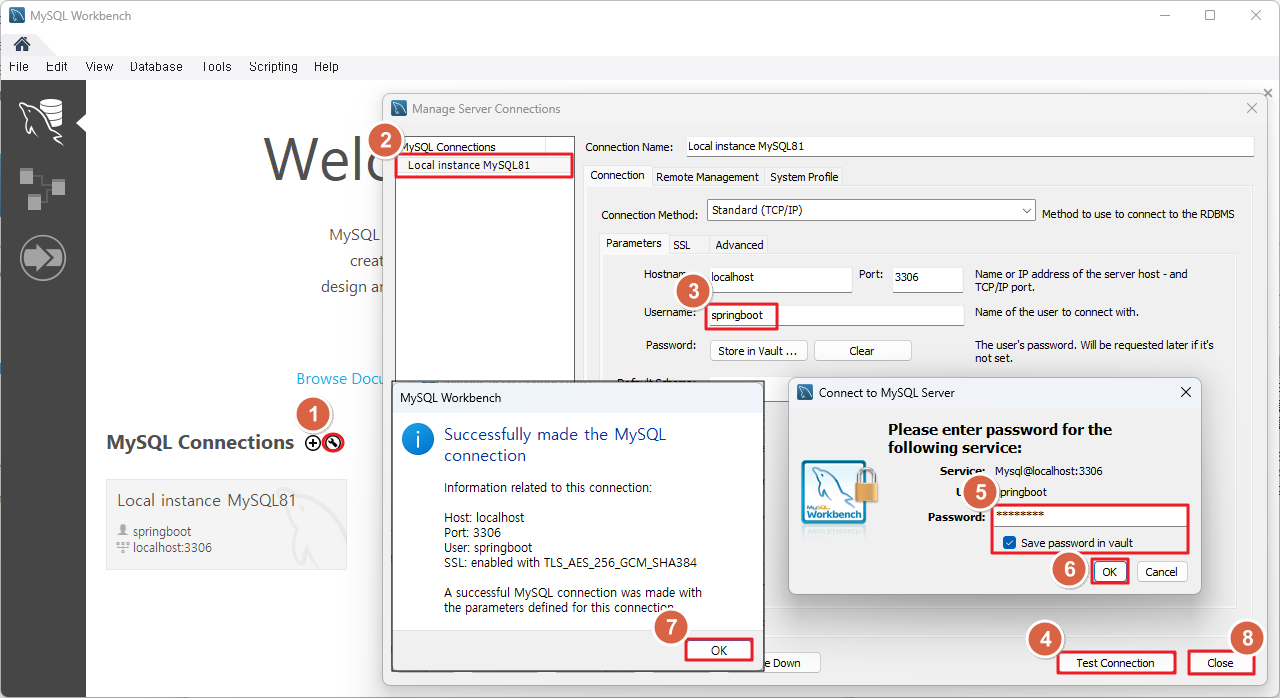Select the SSL sub-tab

(681, 245)
